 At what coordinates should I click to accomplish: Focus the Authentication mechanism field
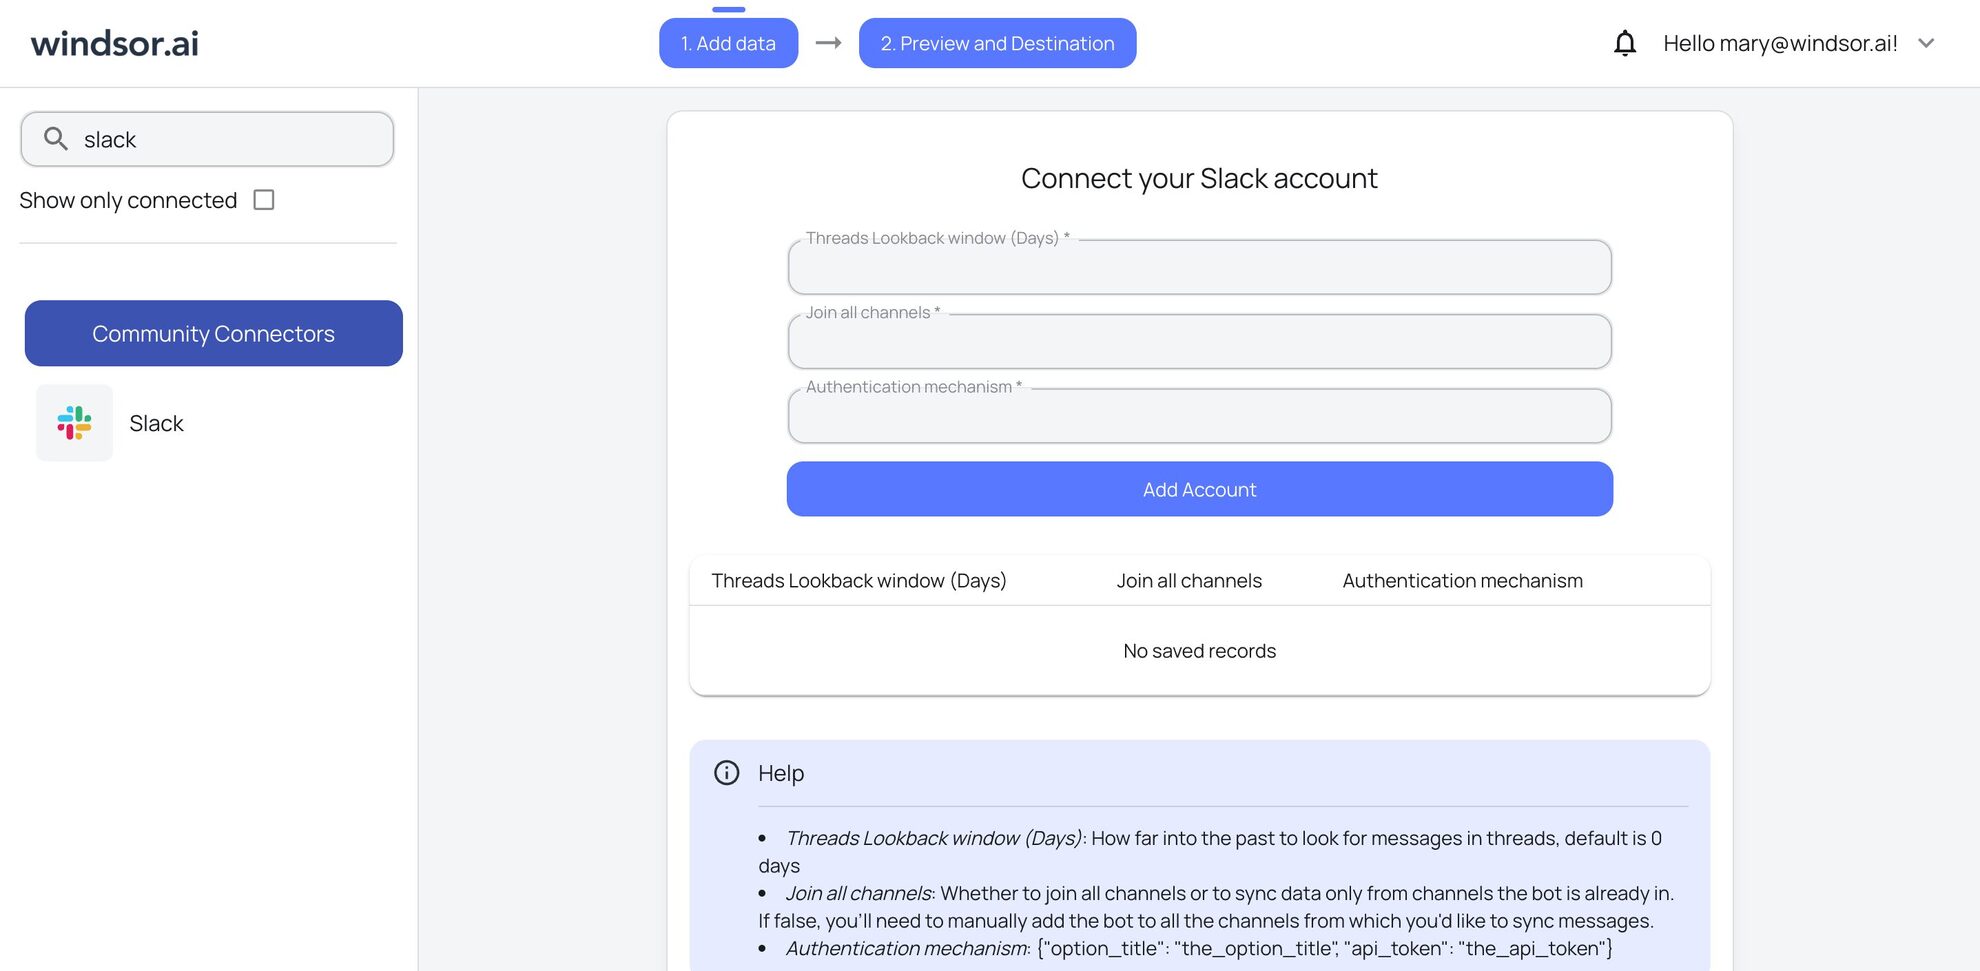tap(1199, 415)
